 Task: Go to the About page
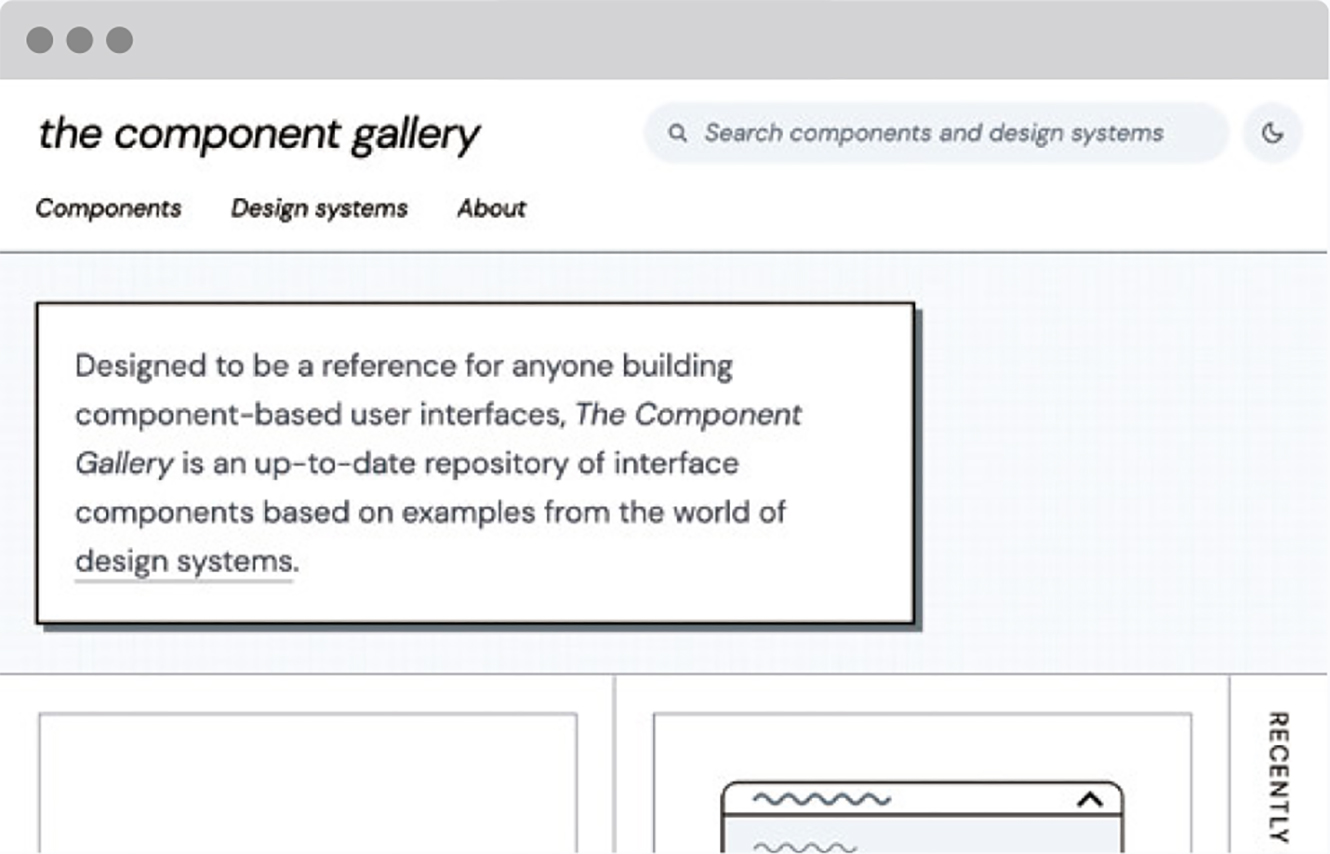tap(491, 208)
